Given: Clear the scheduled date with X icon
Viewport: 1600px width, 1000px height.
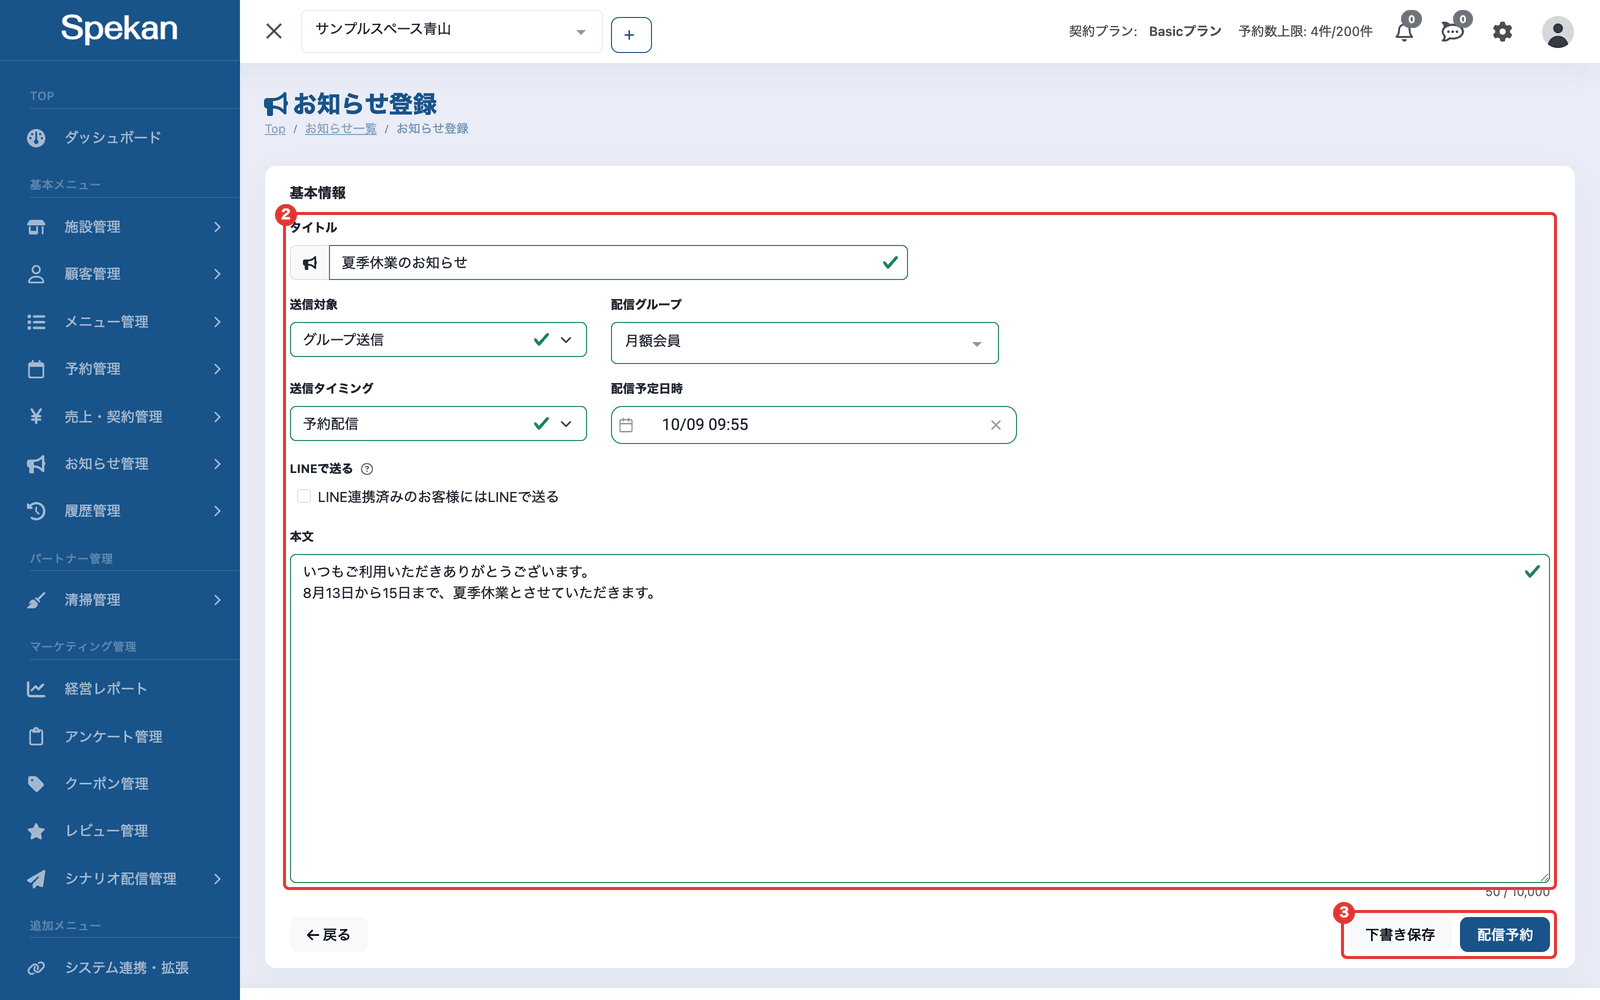Looking at the screenshot, I should (x=996, y=425).
